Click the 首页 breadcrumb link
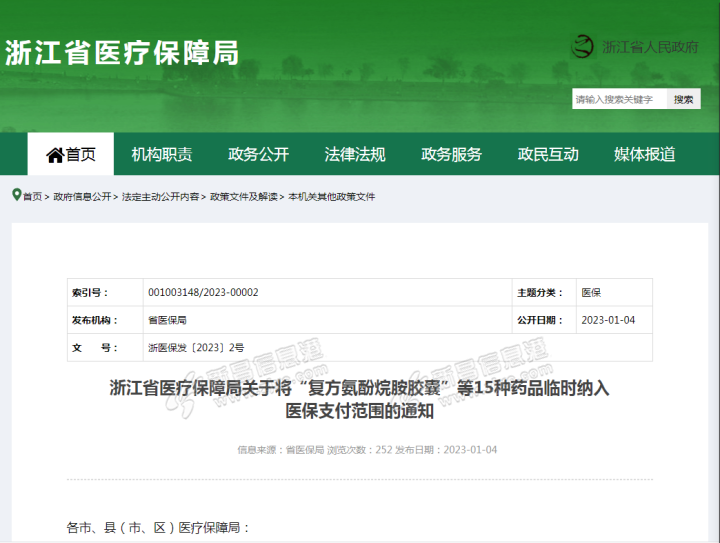Screen dimensions: 720x543 (33, 197)
